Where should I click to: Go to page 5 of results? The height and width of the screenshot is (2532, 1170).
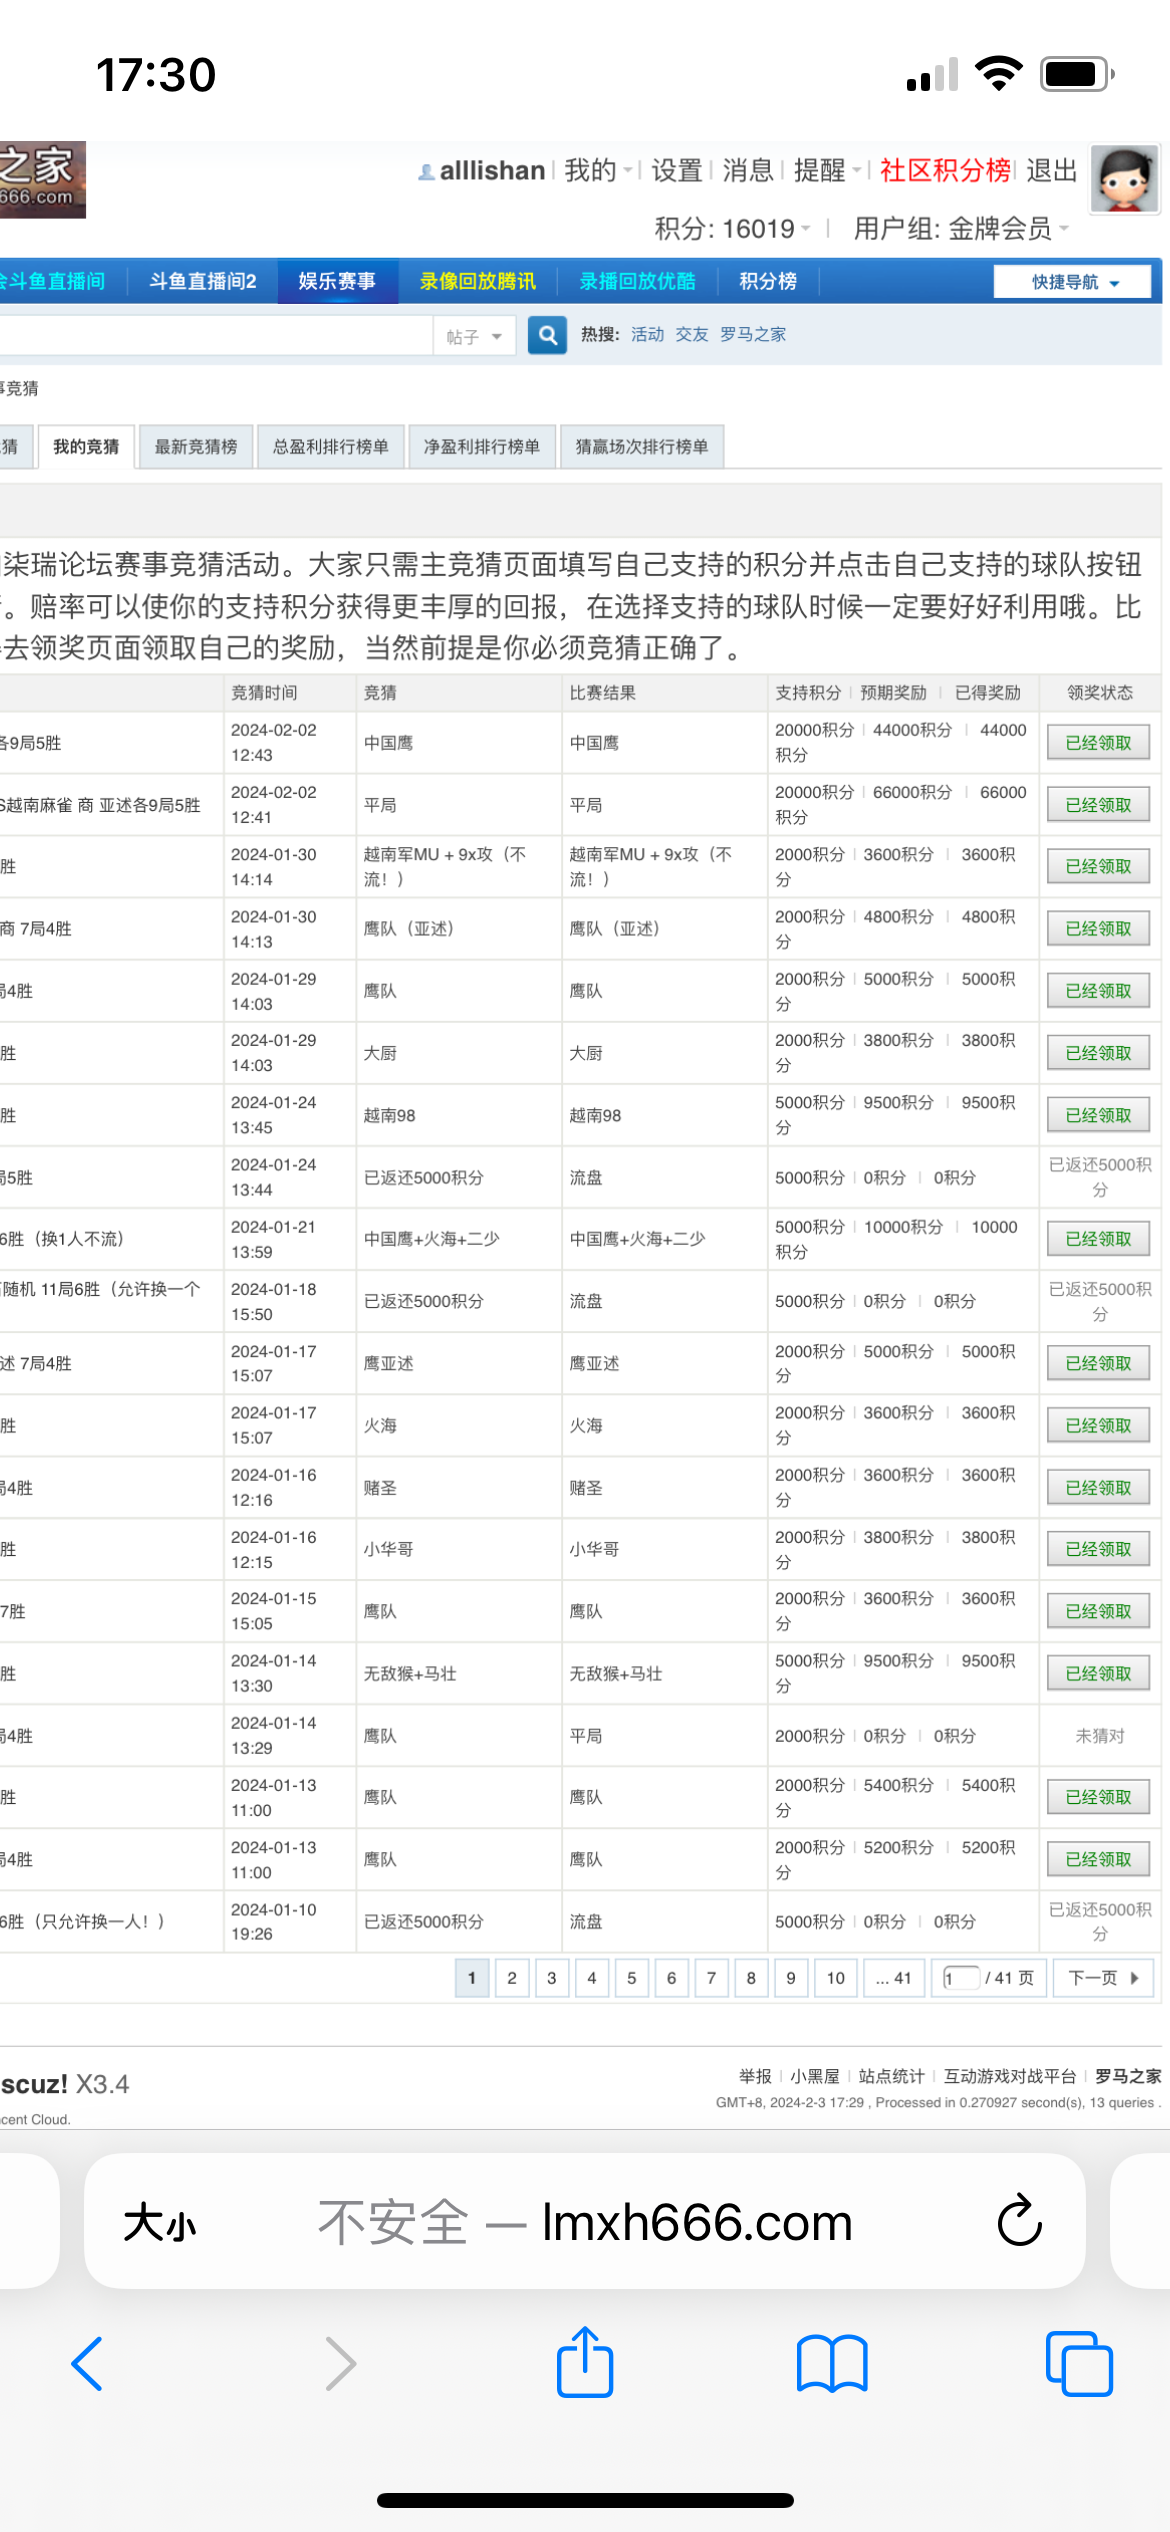(x=631, y=1978)
